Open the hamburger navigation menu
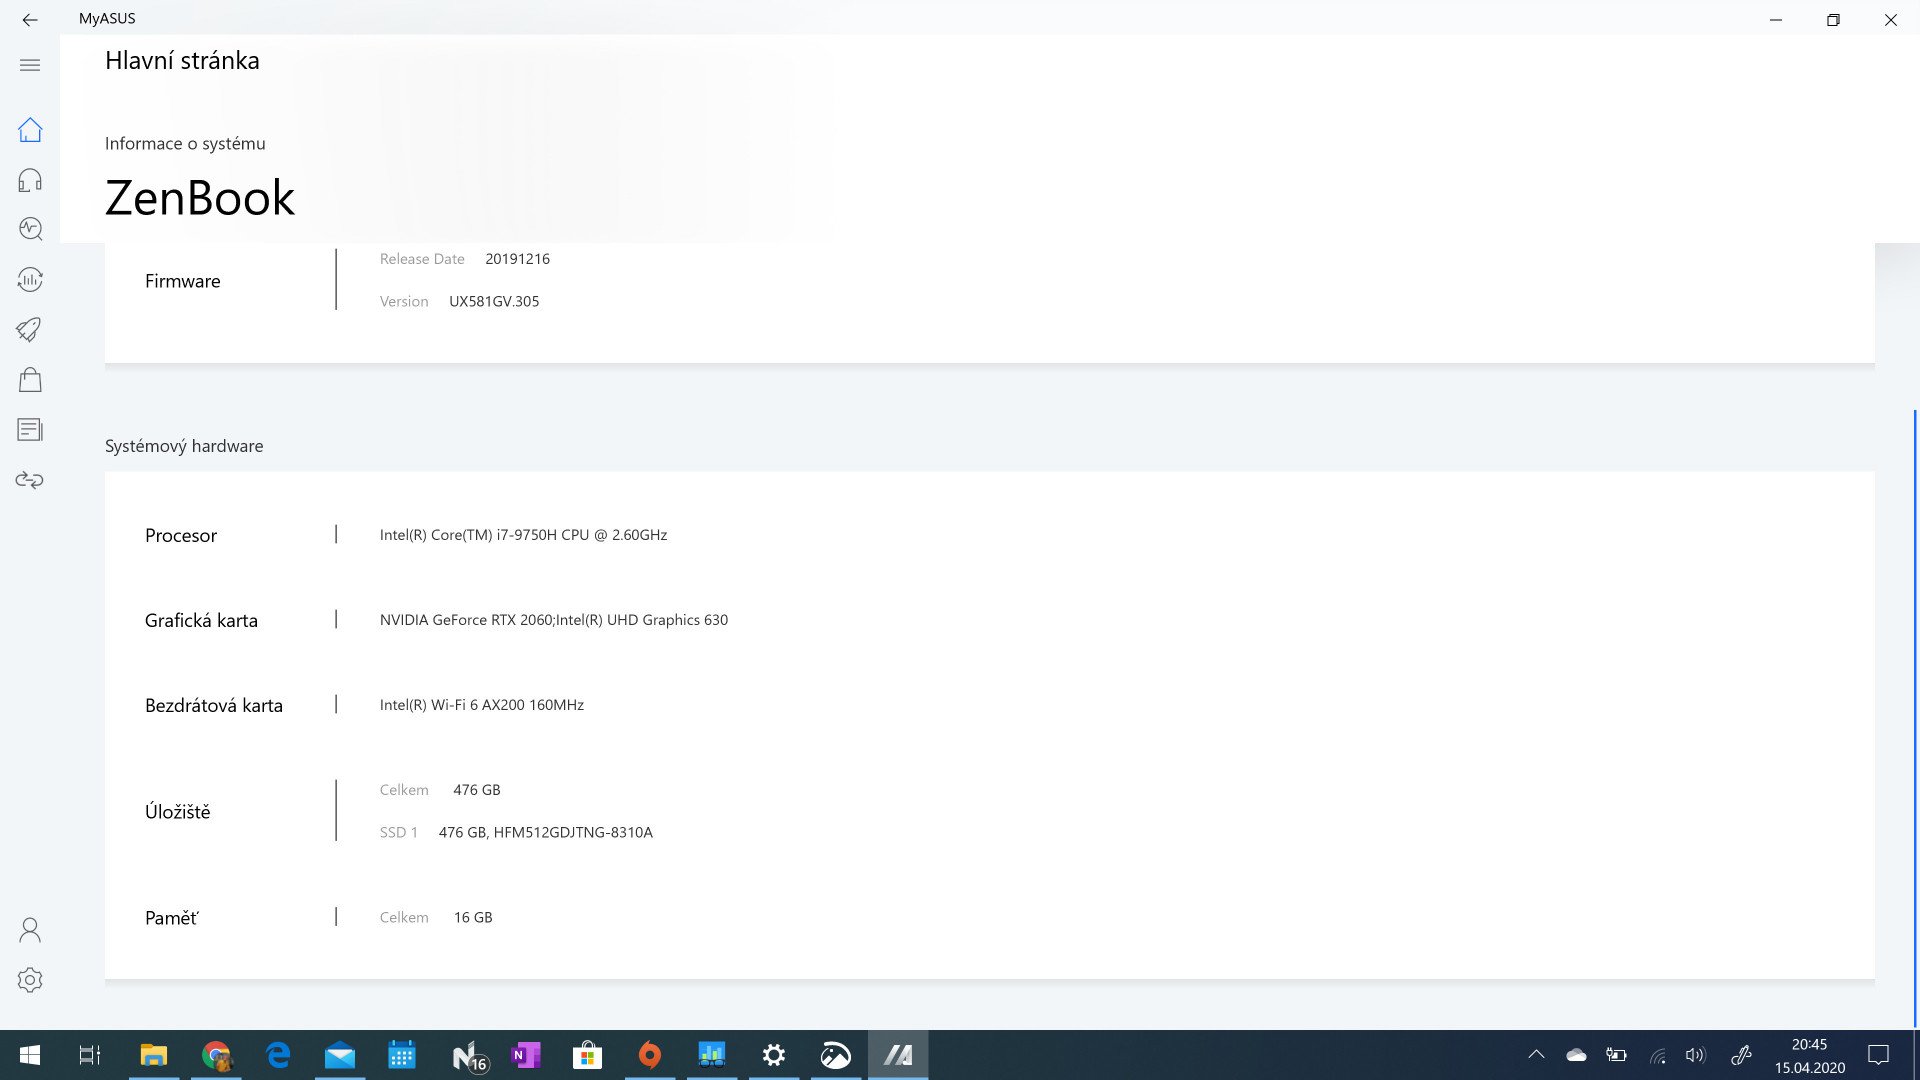The width and height of the screenshot is (1920, 1080). click(x=30, y=65)
